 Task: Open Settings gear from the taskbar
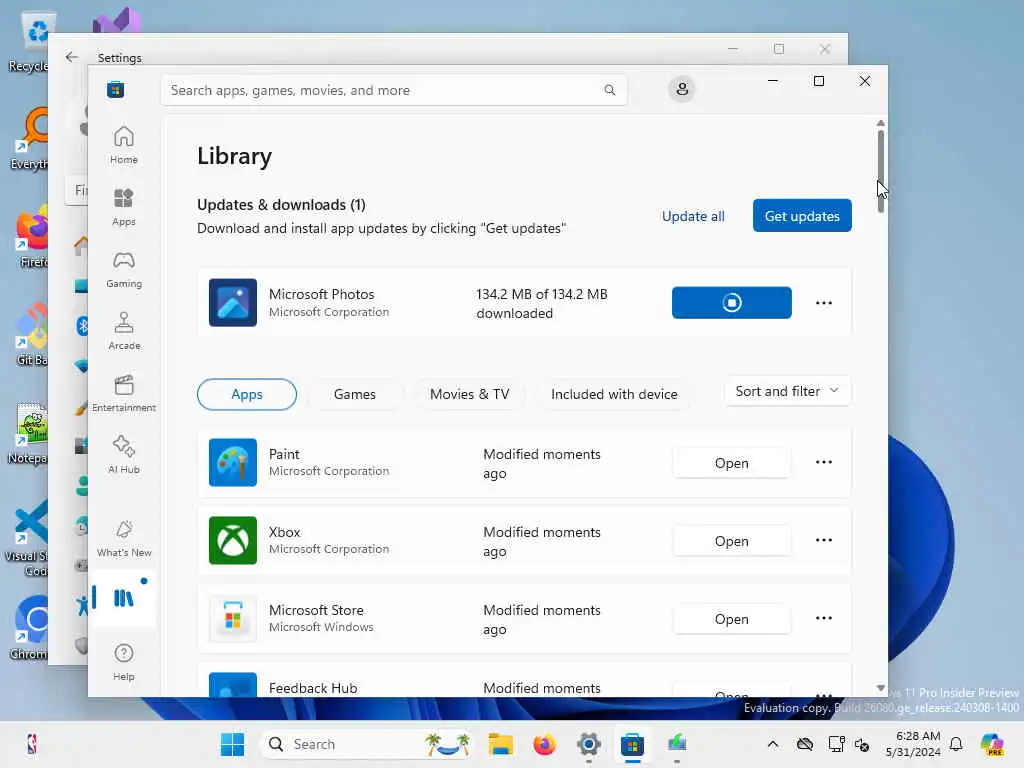(x=588, y=744)
